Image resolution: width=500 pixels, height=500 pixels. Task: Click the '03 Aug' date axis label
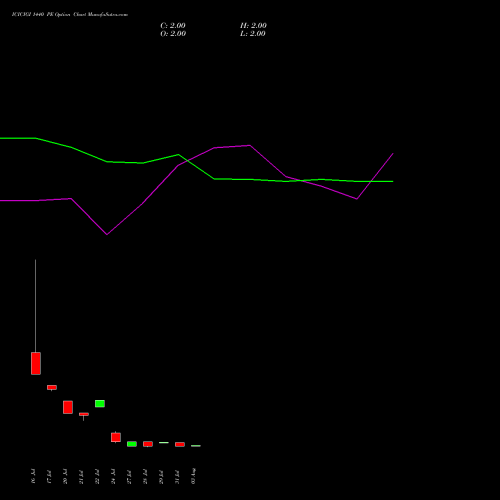click(193, 476)
